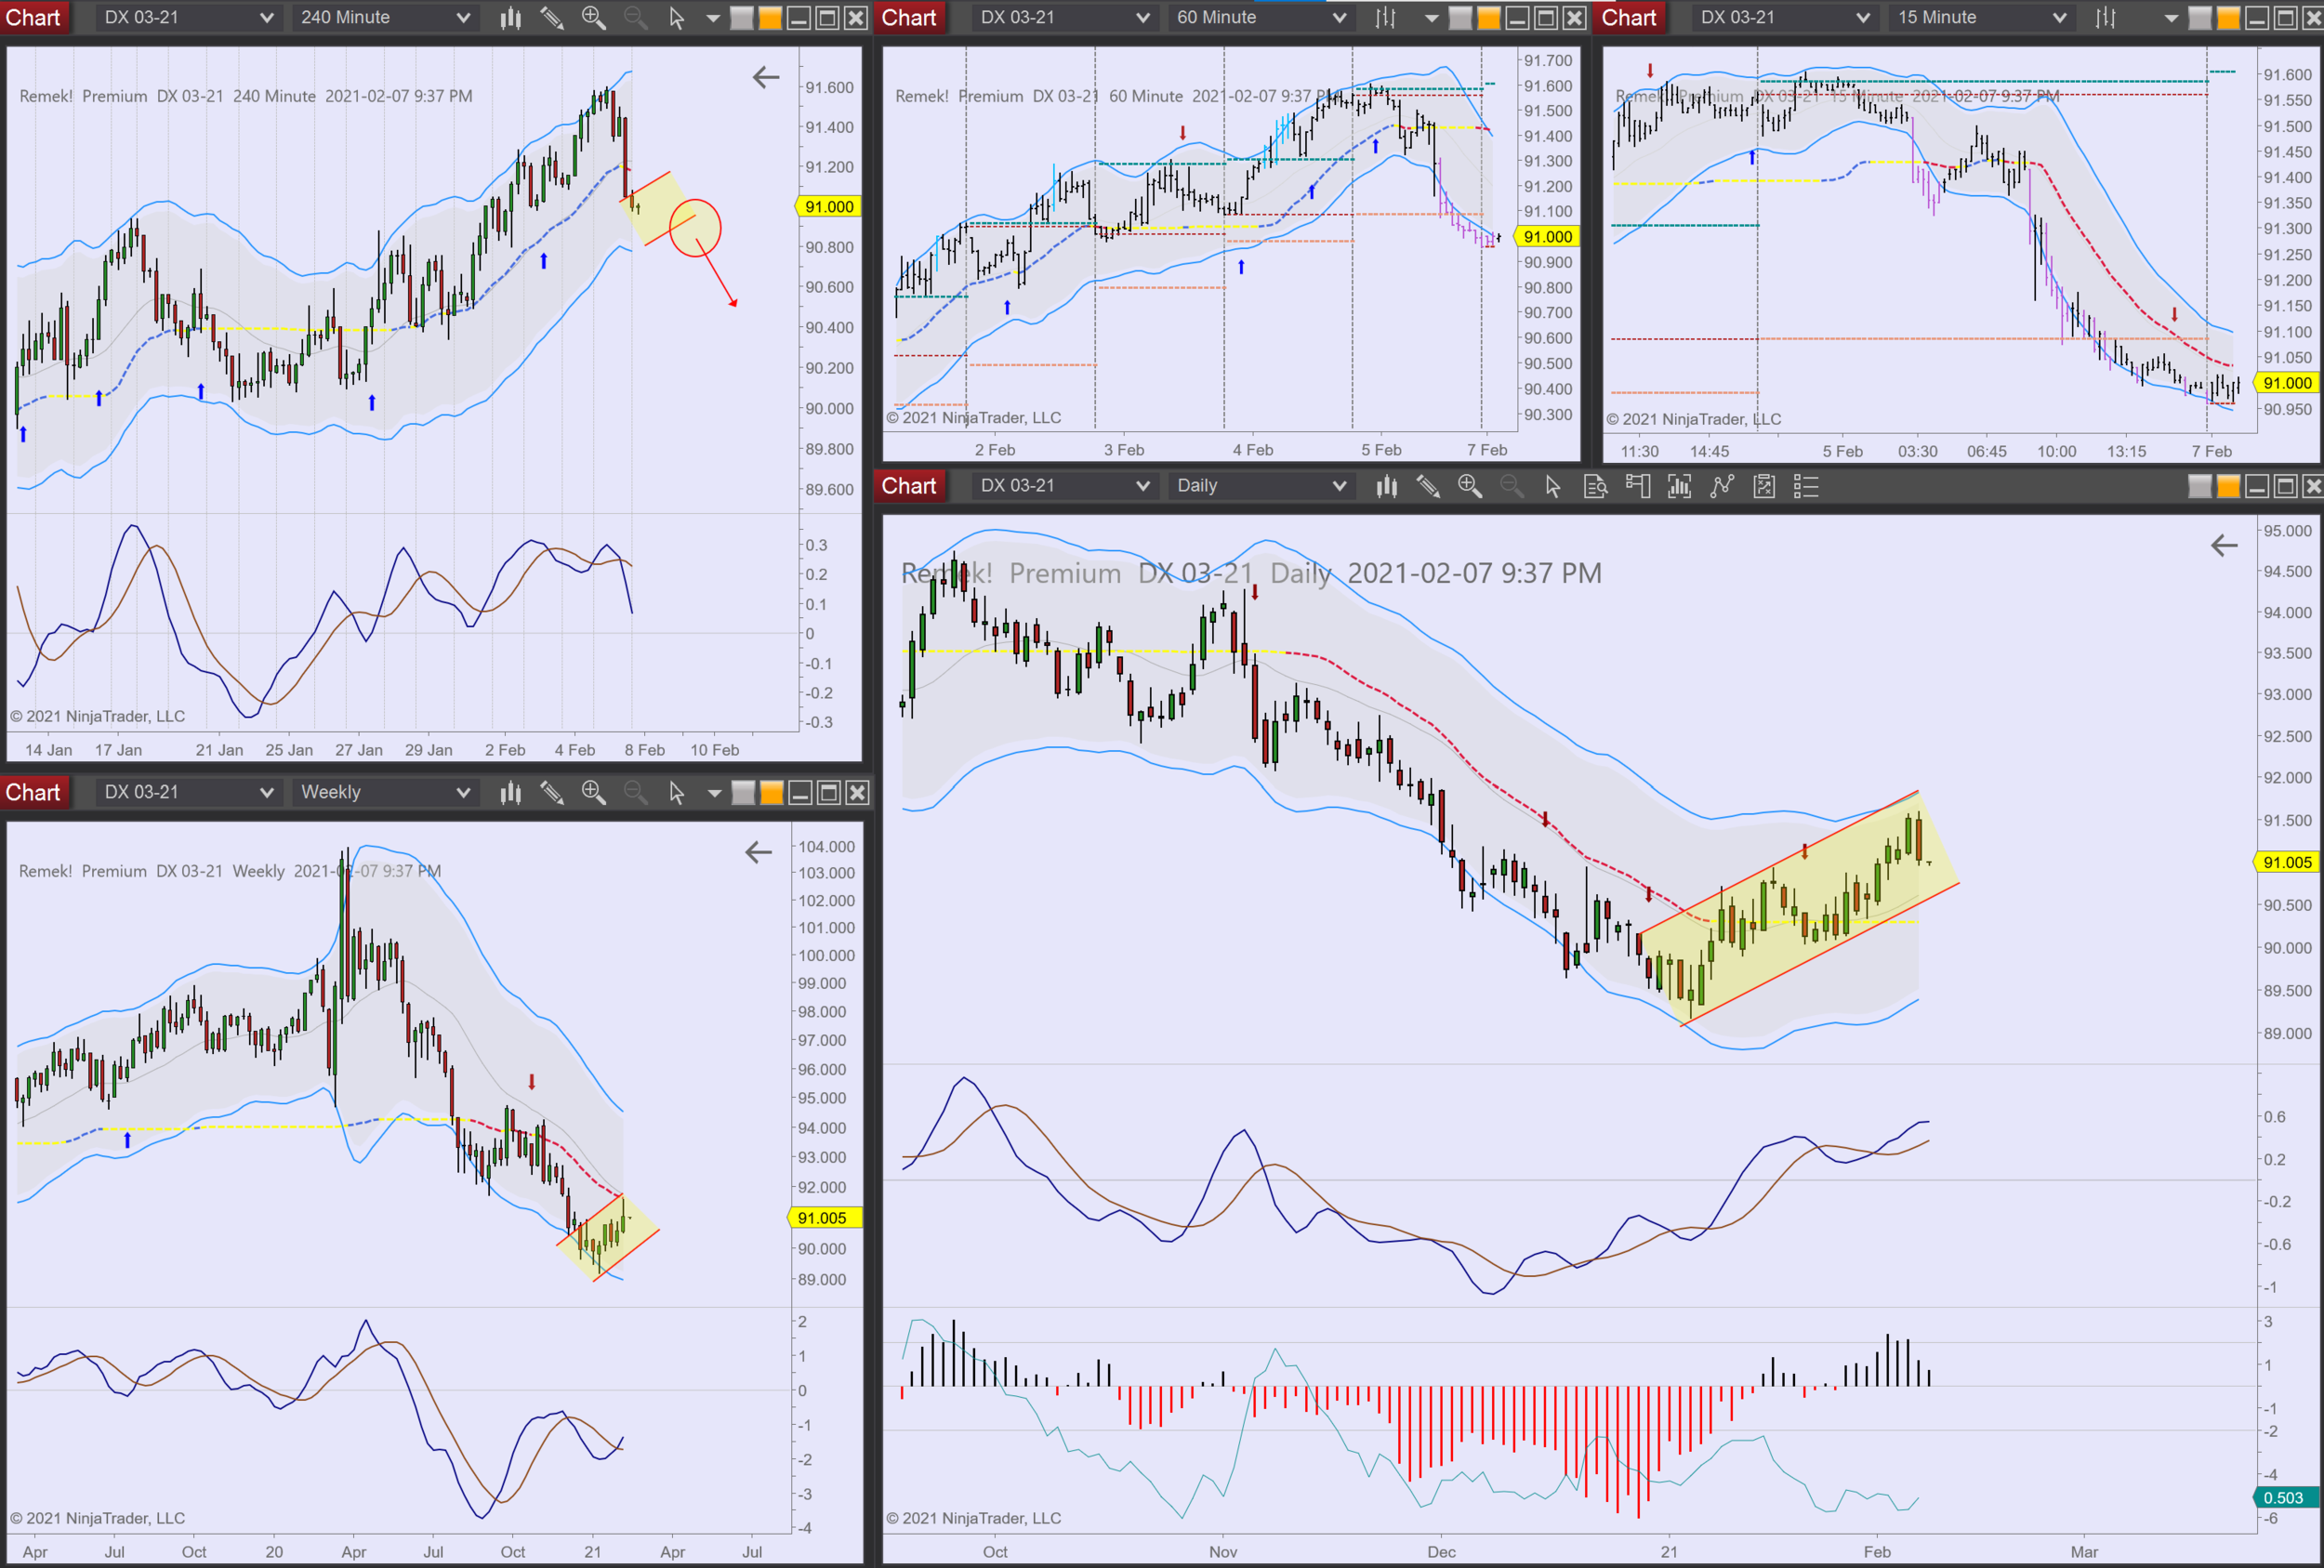Open the 240 Minute interval dropdown
The height and width of the screenshot is (1568, 2324).
[x=385, y=18]
